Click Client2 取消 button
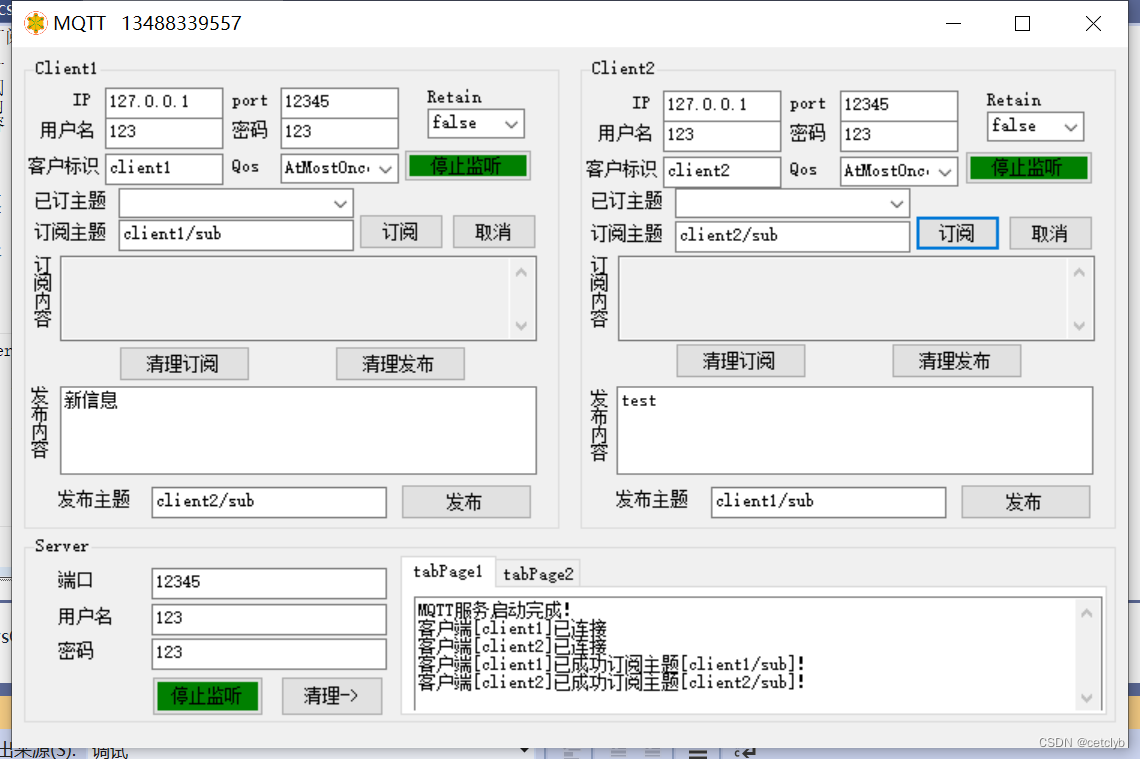 pyautogui.click(x=1050, y=233)
